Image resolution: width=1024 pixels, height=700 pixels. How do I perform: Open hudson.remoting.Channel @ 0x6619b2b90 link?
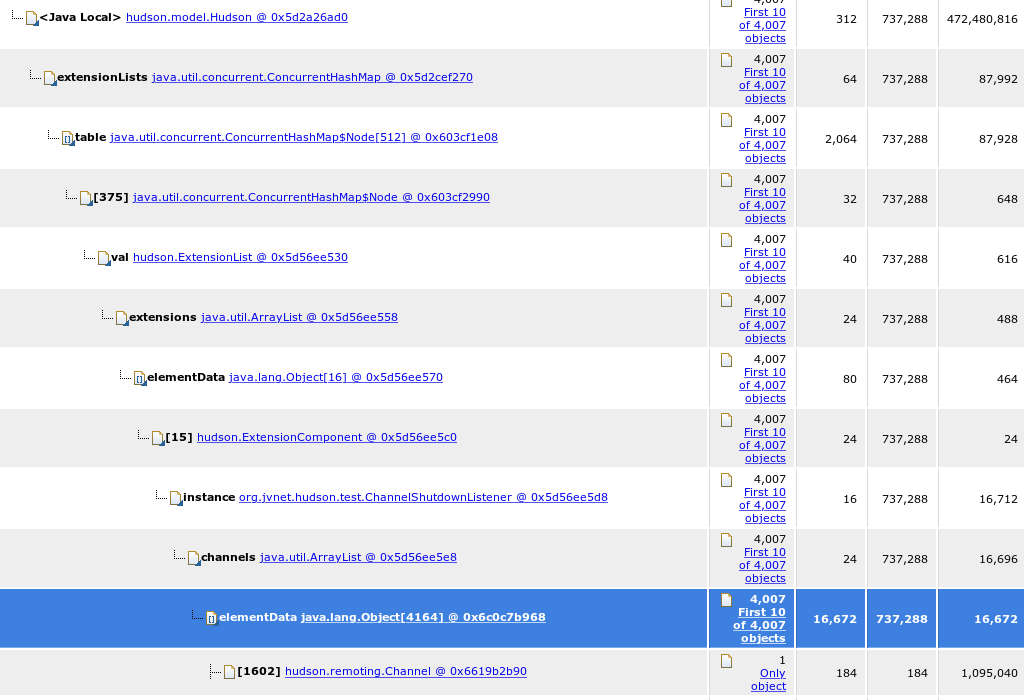click(405, 671)
